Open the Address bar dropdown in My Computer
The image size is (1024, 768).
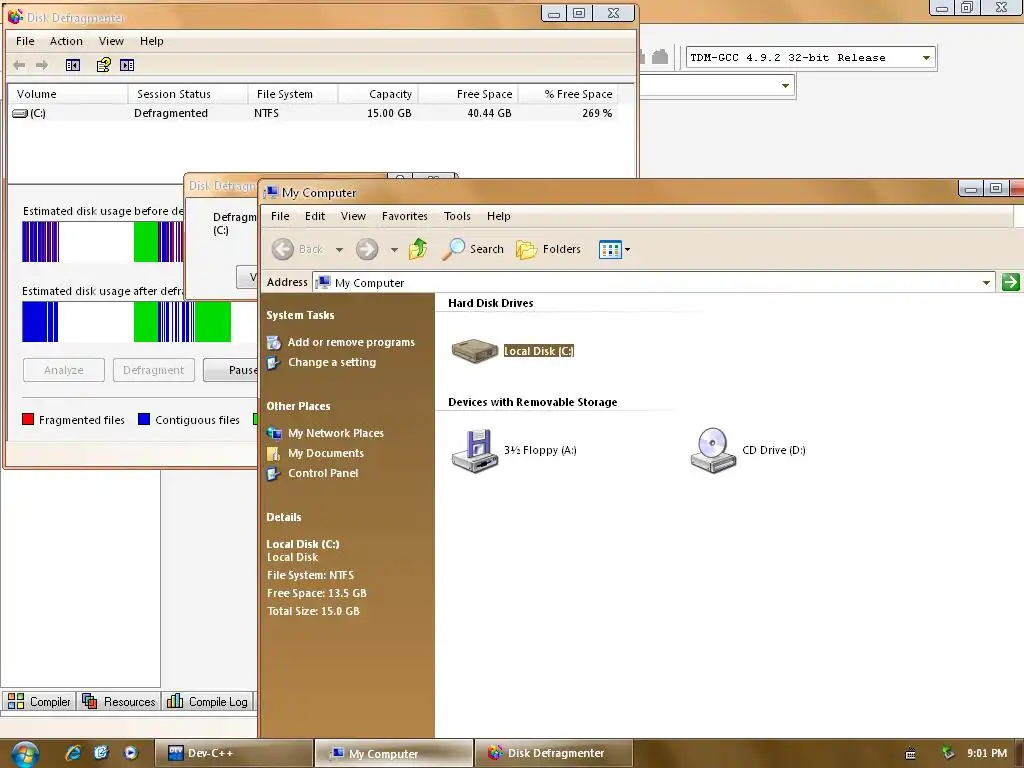point(986,283)
